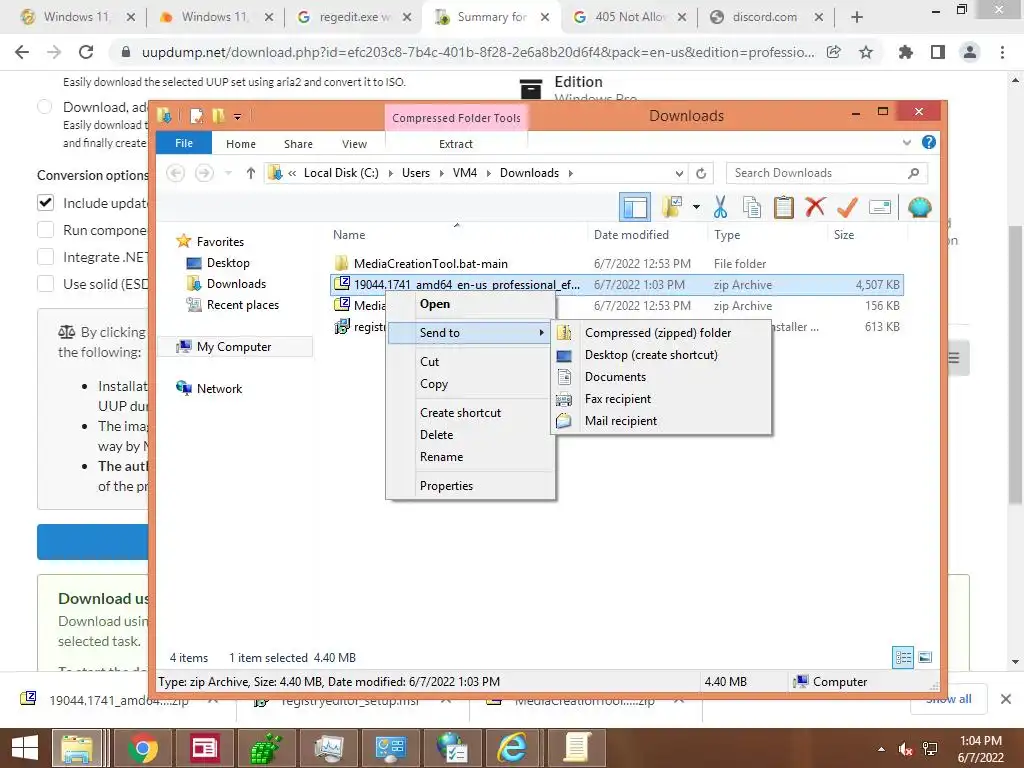
Task: Click Refresh button next to address bar
Action: pos(701,173)
